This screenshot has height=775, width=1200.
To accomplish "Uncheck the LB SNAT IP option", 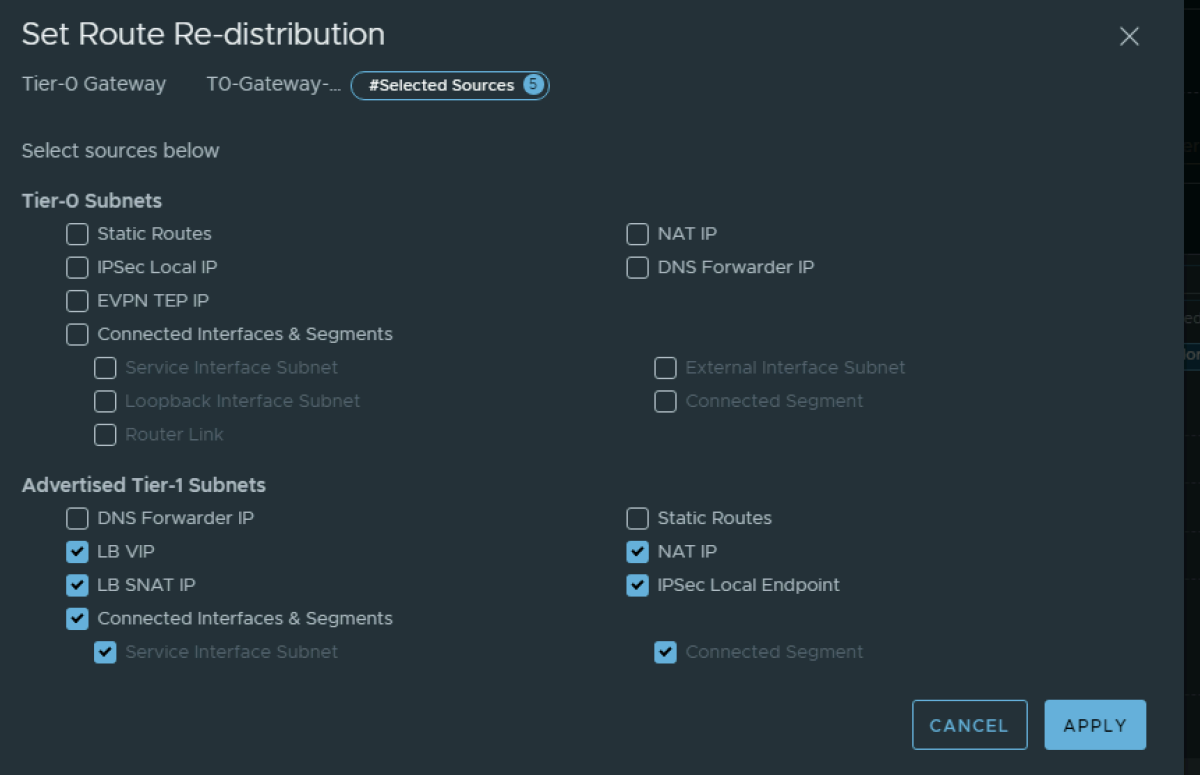I will tap(77, 585).
